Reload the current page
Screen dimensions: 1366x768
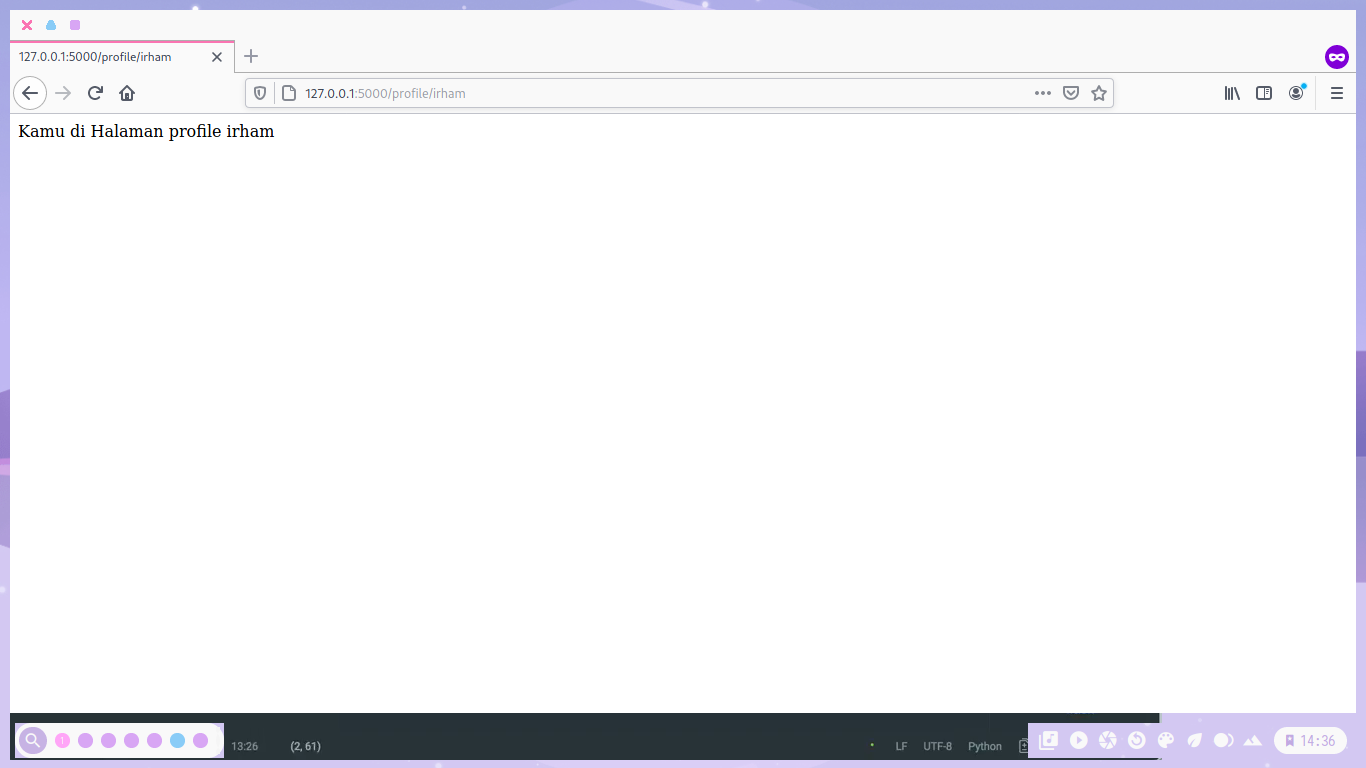point(95,93)
